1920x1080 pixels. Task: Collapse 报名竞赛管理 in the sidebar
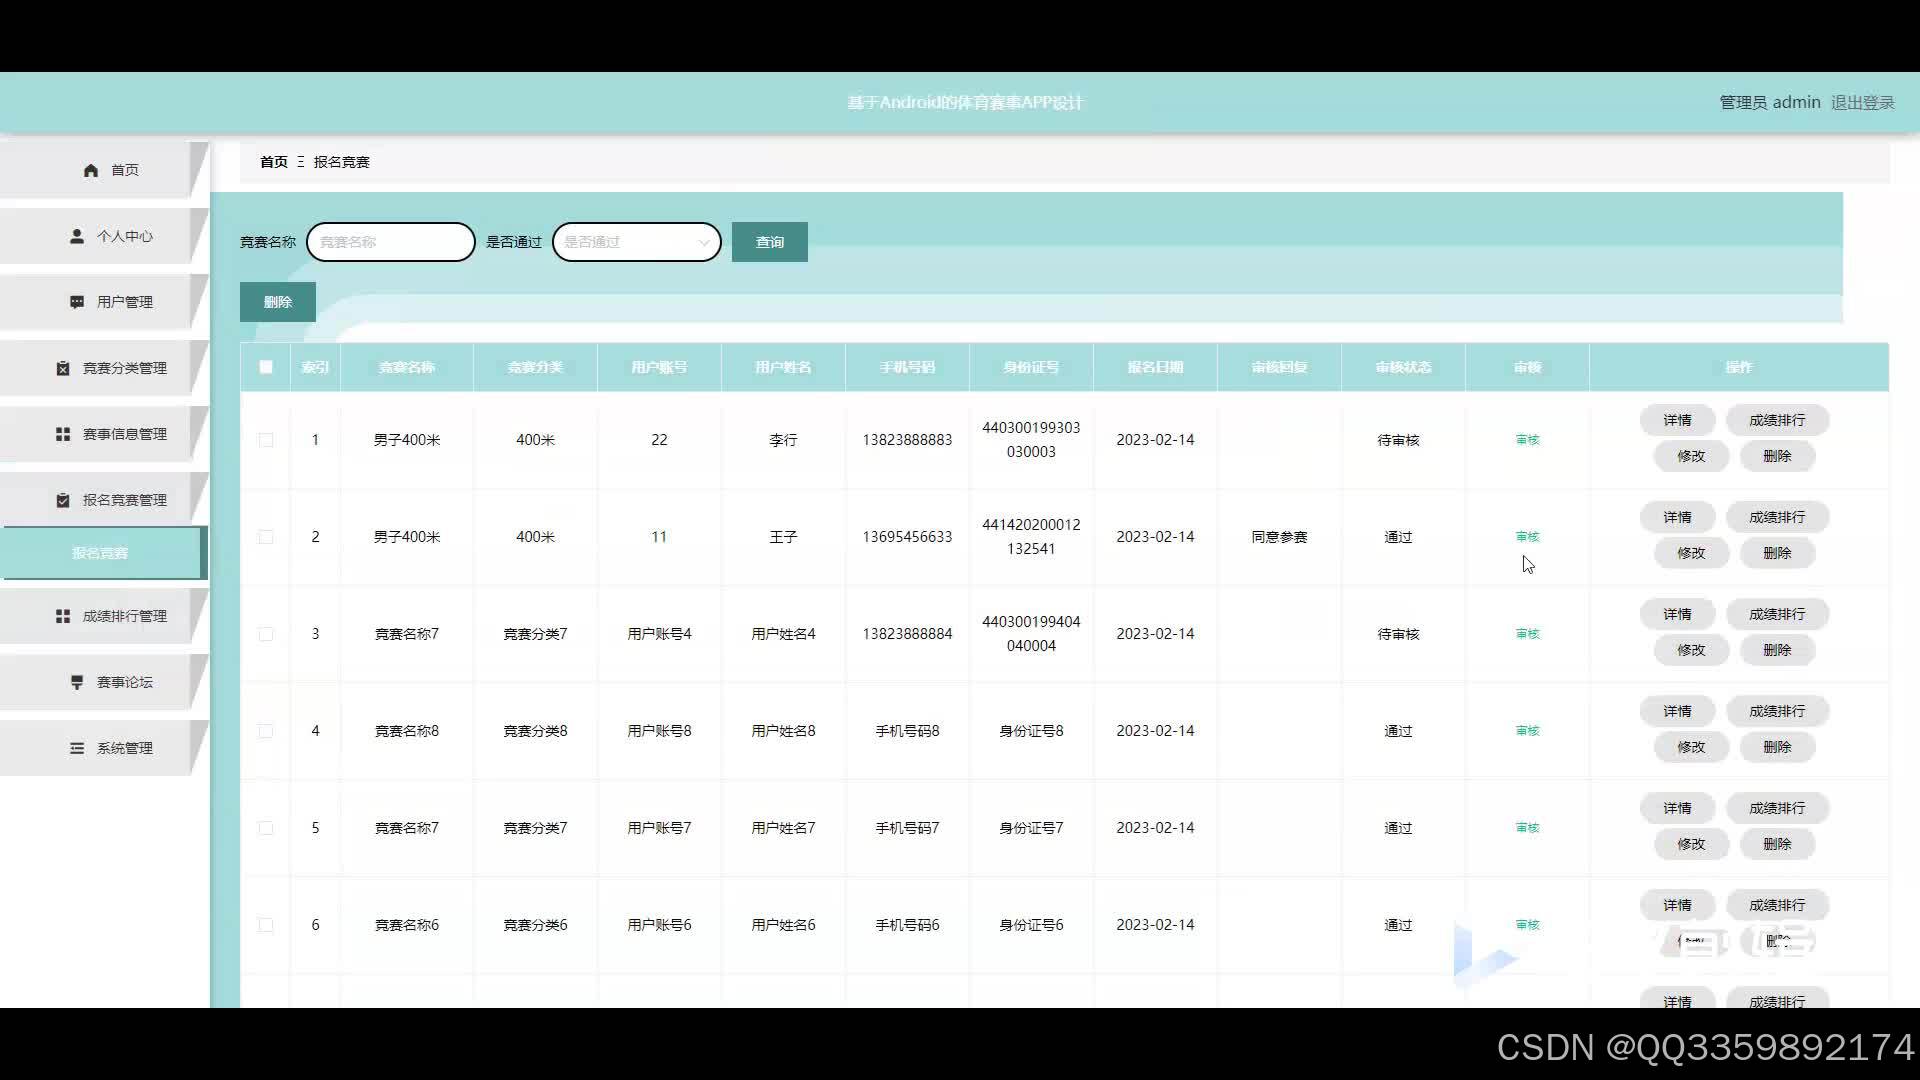coord(104,500)
